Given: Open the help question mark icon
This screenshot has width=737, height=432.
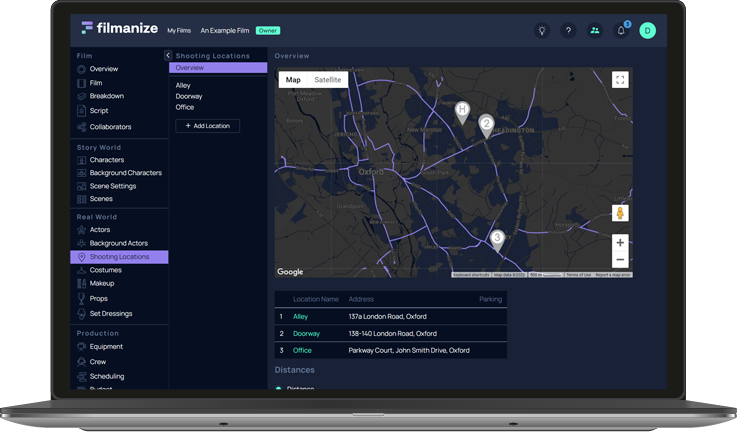Looking at the screenshot, I should [x=568, y=31].
